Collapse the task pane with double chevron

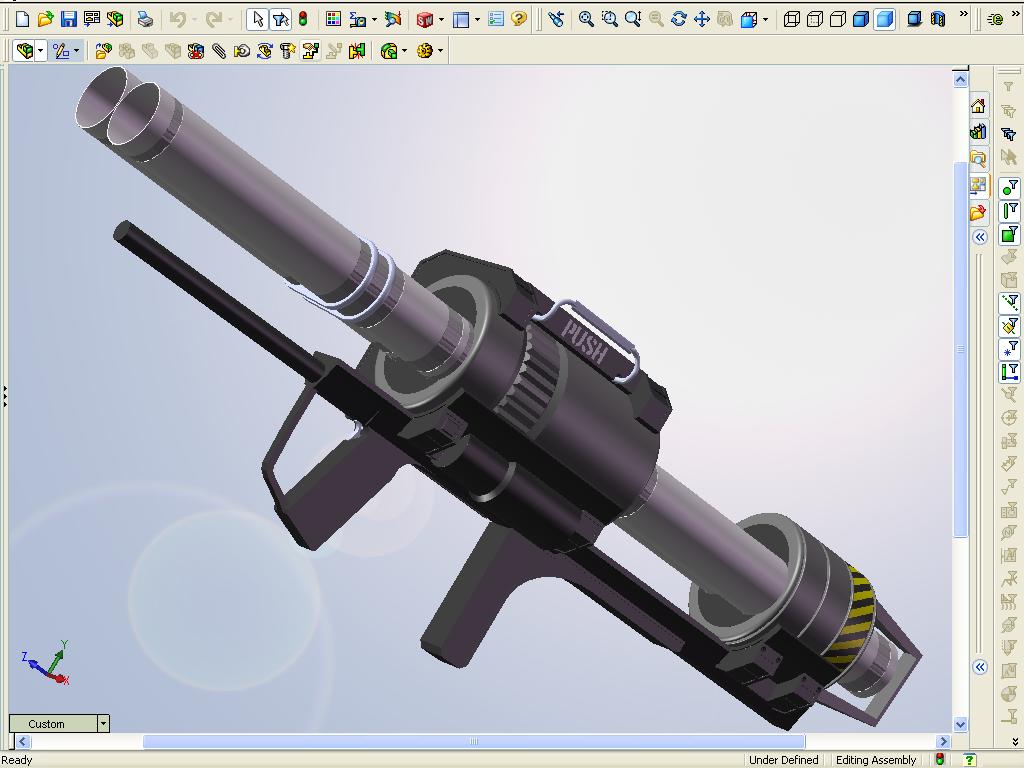980,237
